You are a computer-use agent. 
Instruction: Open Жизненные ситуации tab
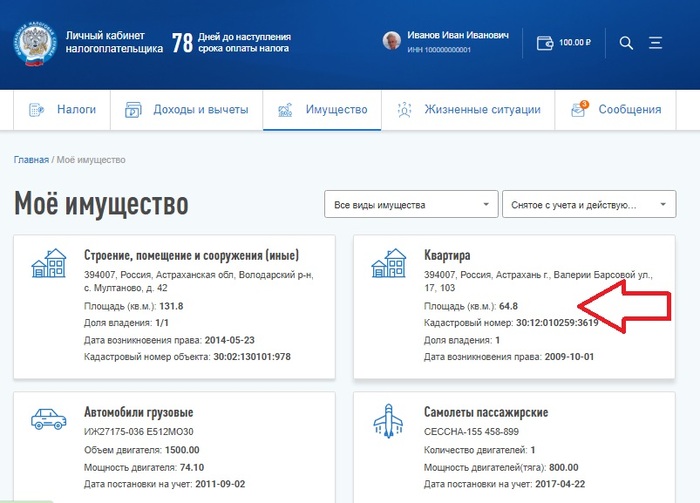[468, 110]
